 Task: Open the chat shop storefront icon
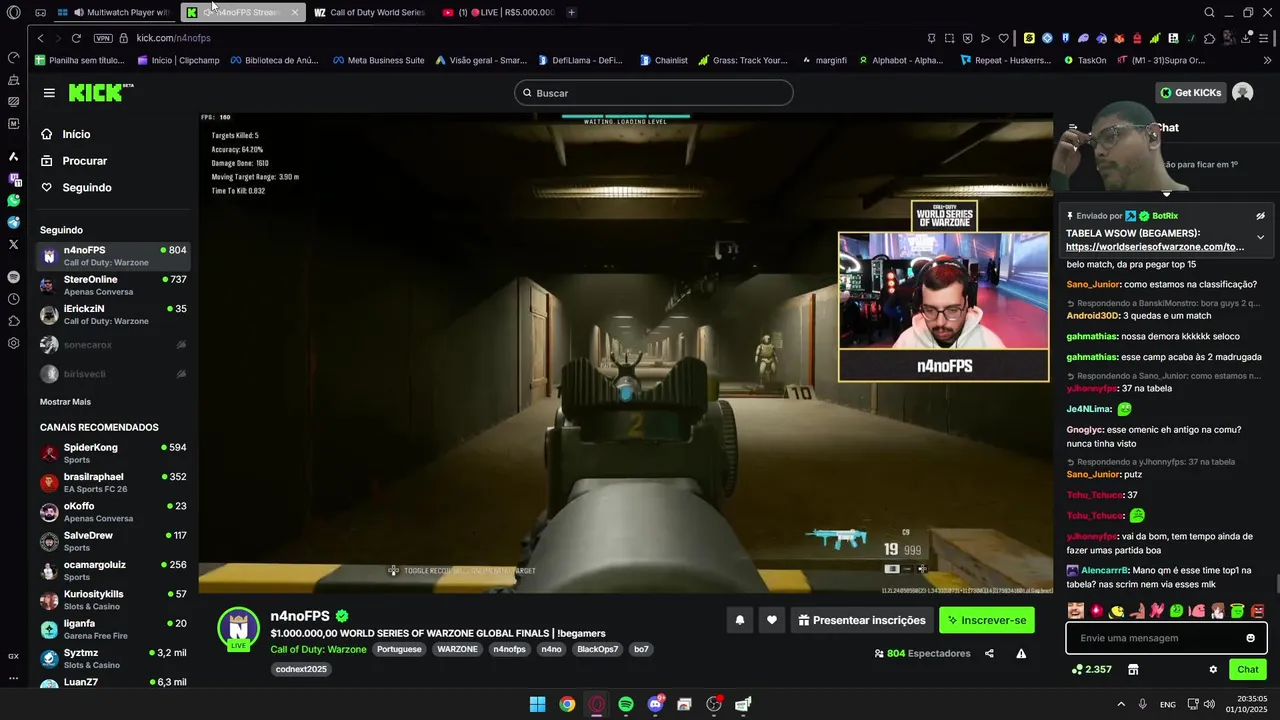click(1133, 669)
